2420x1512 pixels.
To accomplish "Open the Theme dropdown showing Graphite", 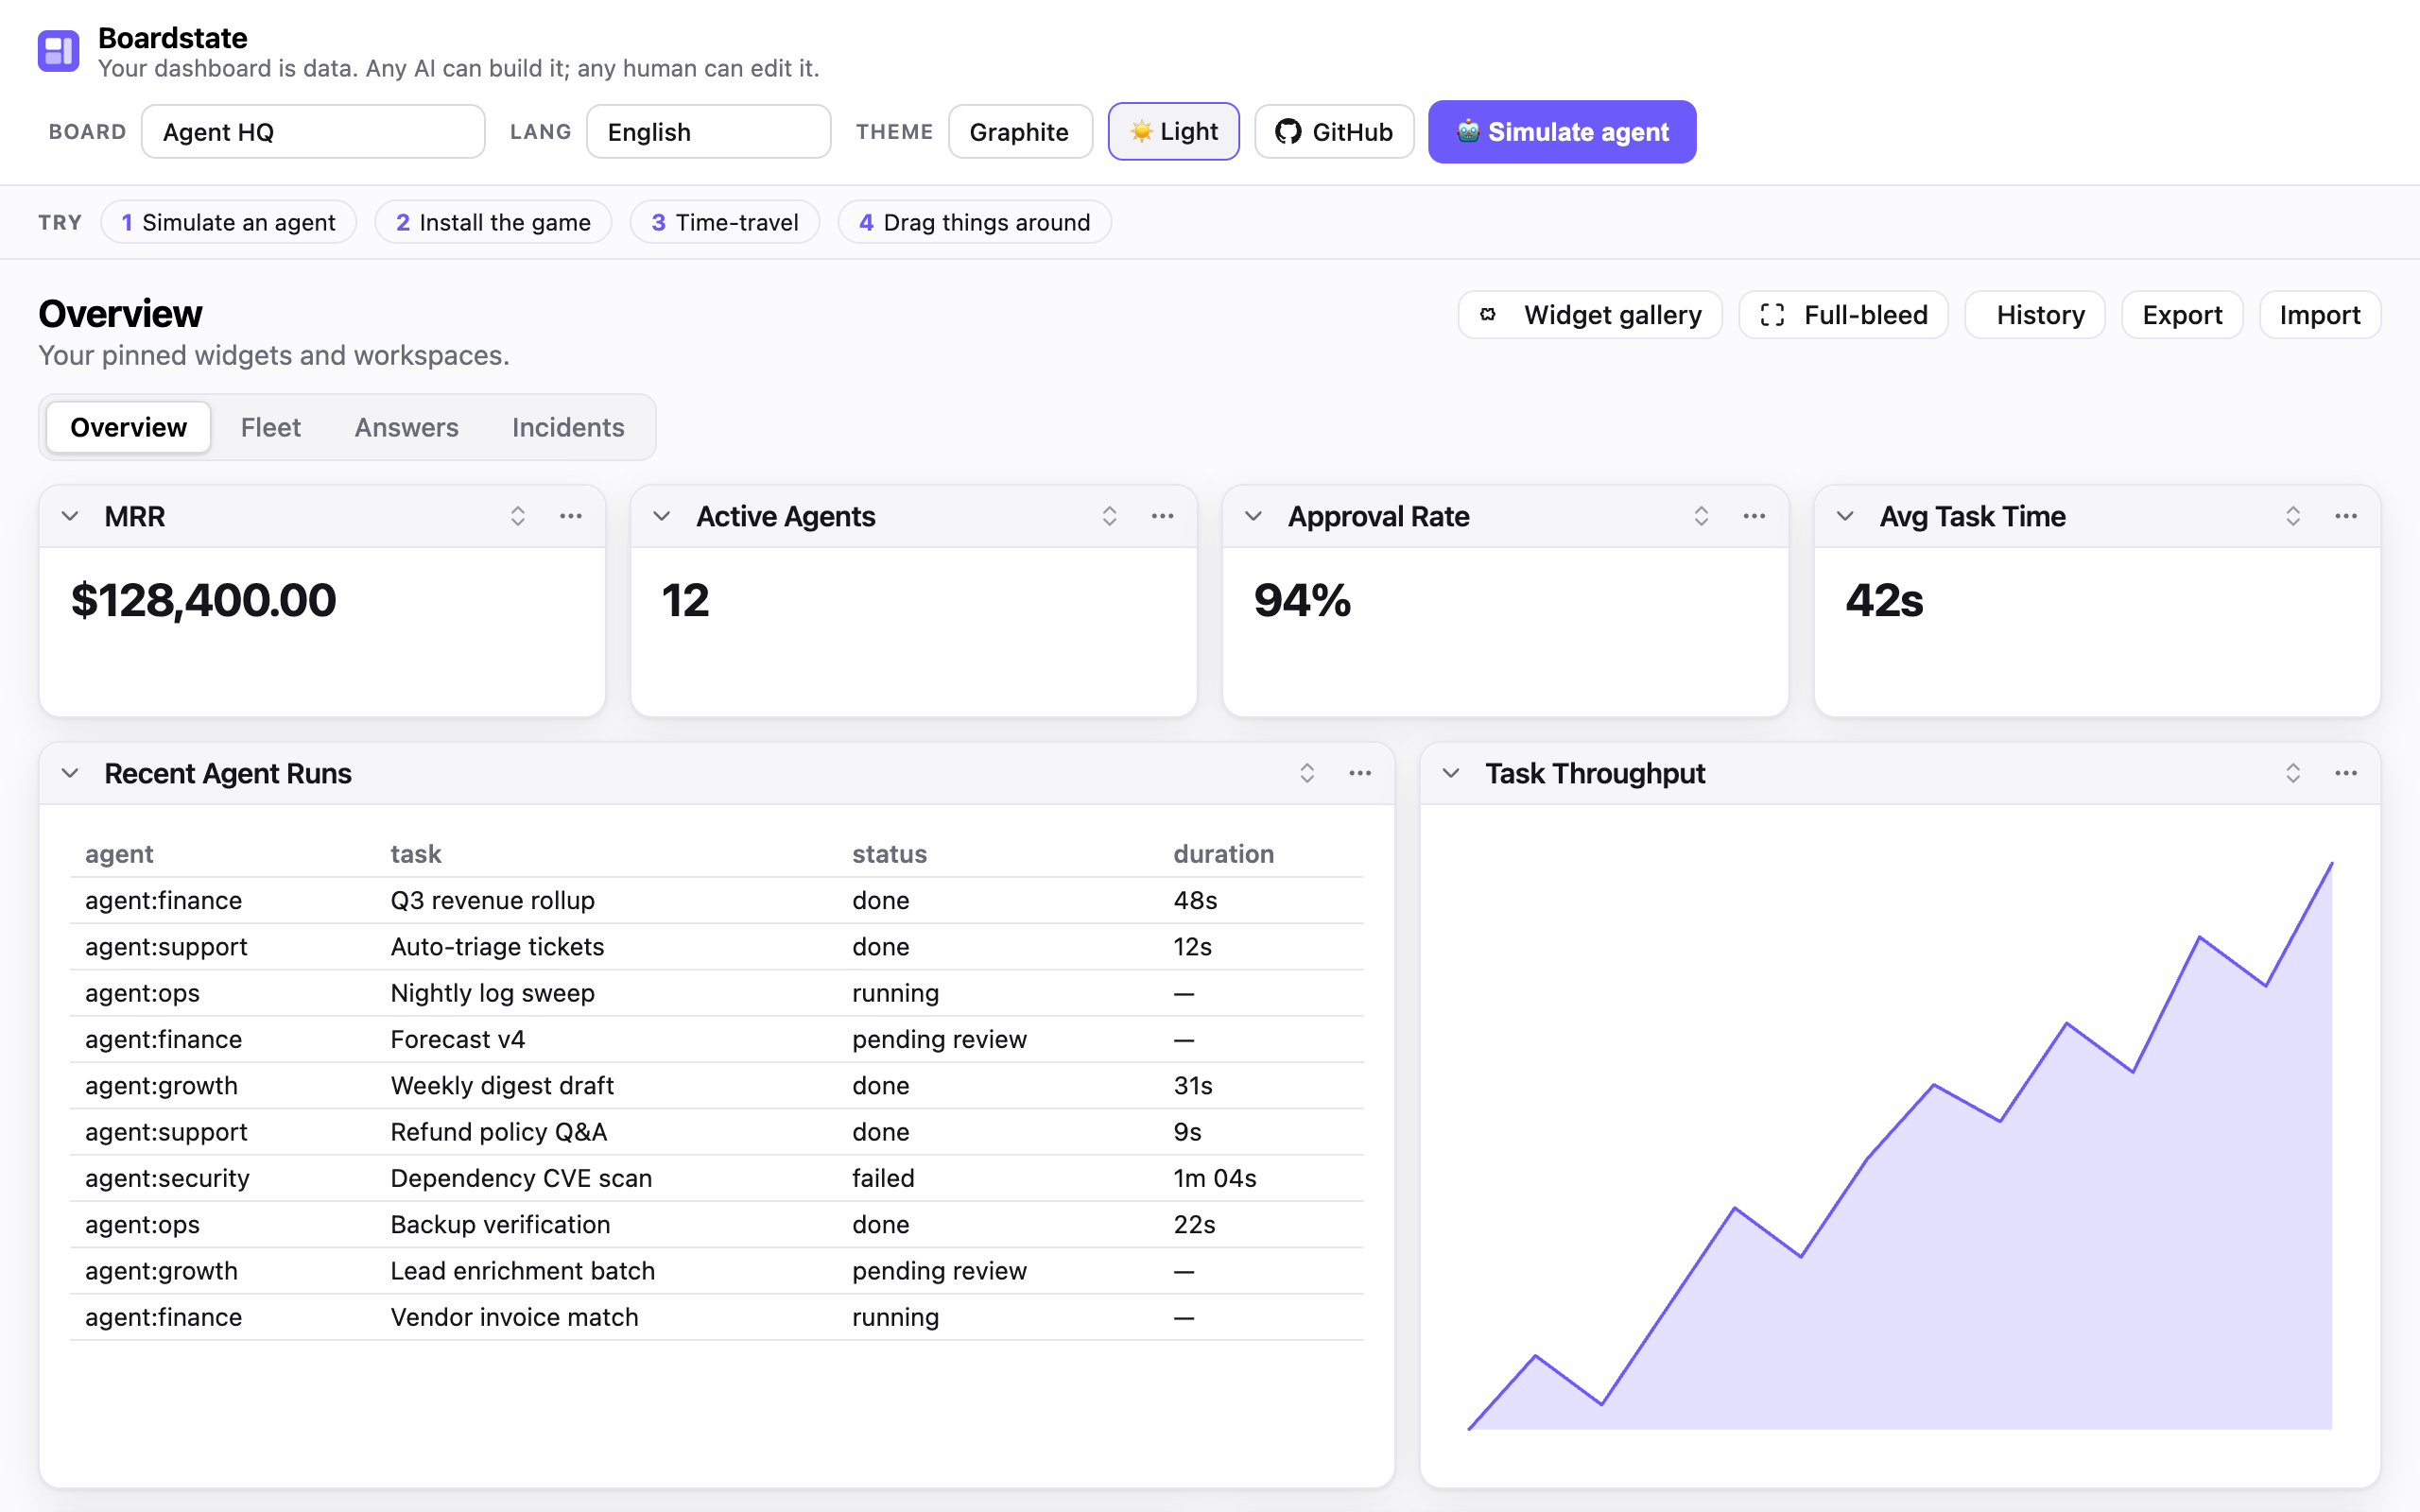I will click(1020, 132).
